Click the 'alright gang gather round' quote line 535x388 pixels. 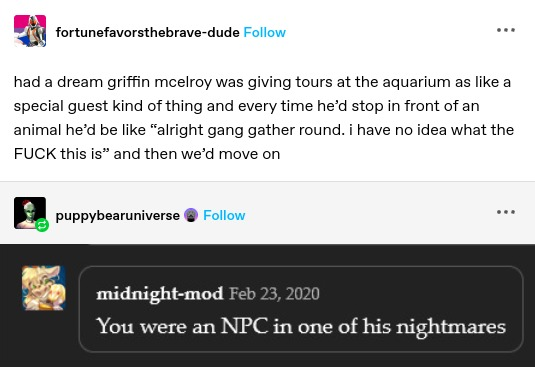pyautogui.click(x=264, y=130)
